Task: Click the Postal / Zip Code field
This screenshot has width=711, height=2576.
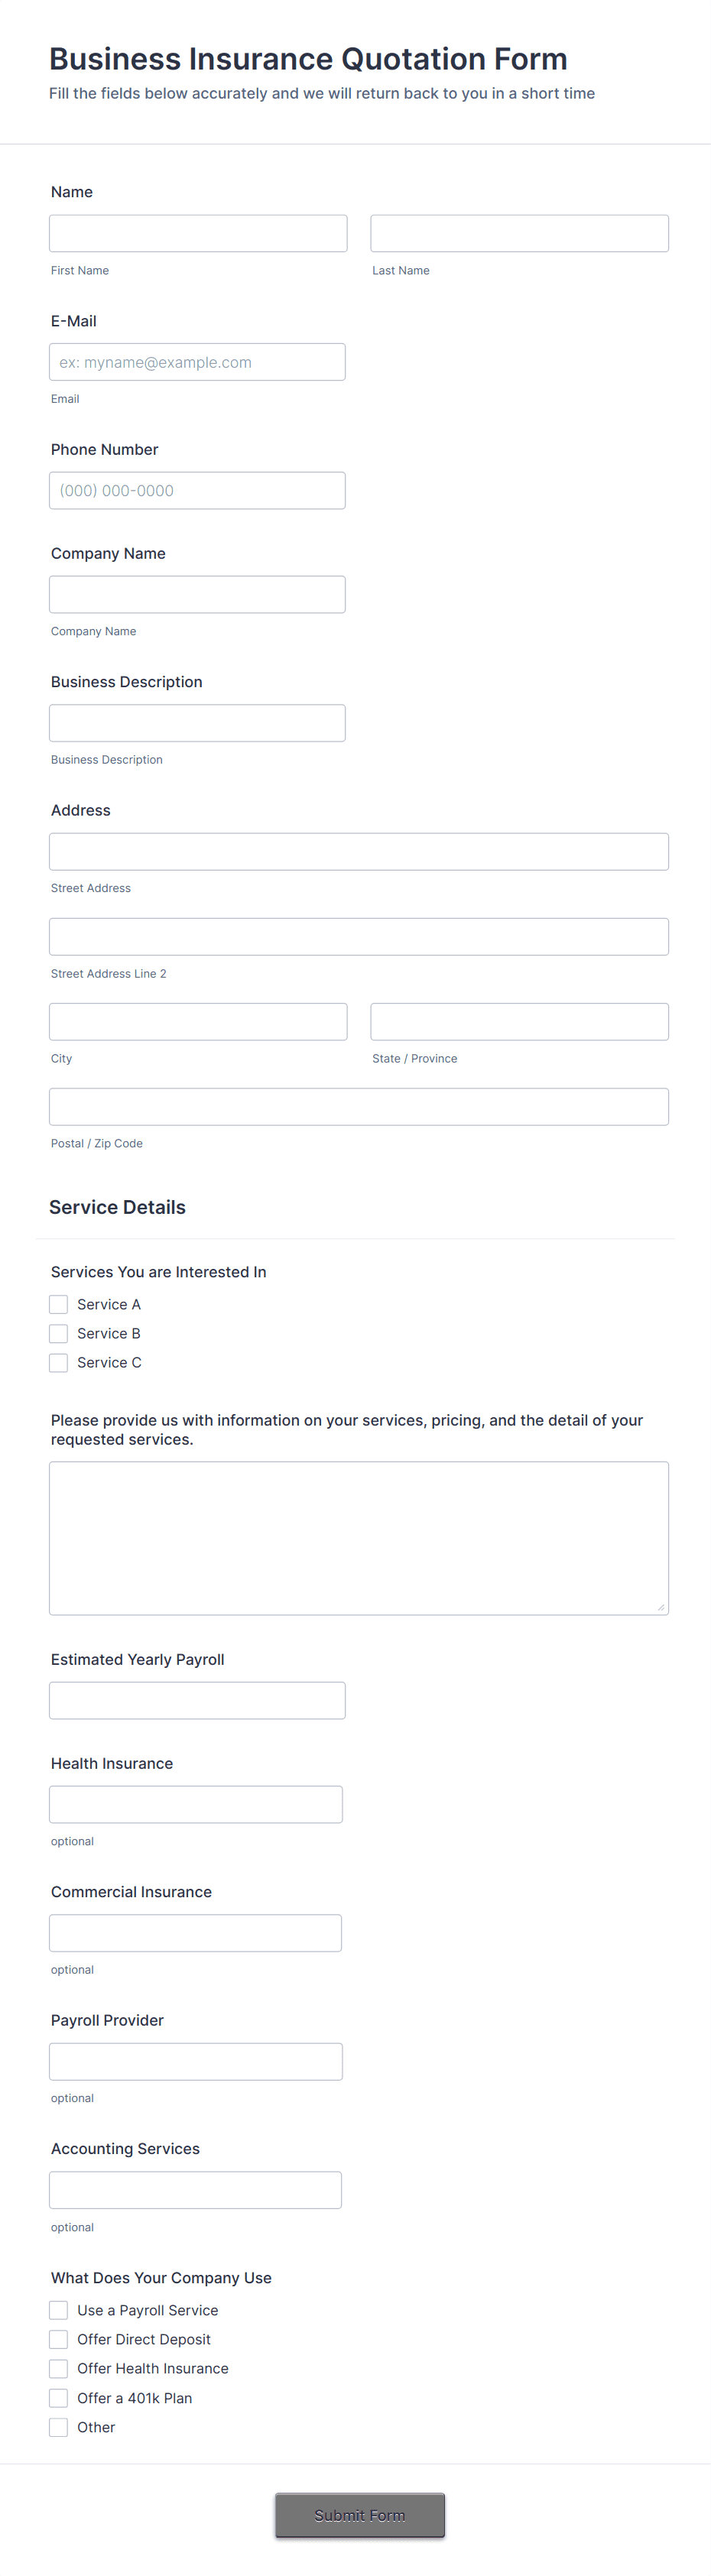Action: pyautogui.click(x=358, y=1106)
